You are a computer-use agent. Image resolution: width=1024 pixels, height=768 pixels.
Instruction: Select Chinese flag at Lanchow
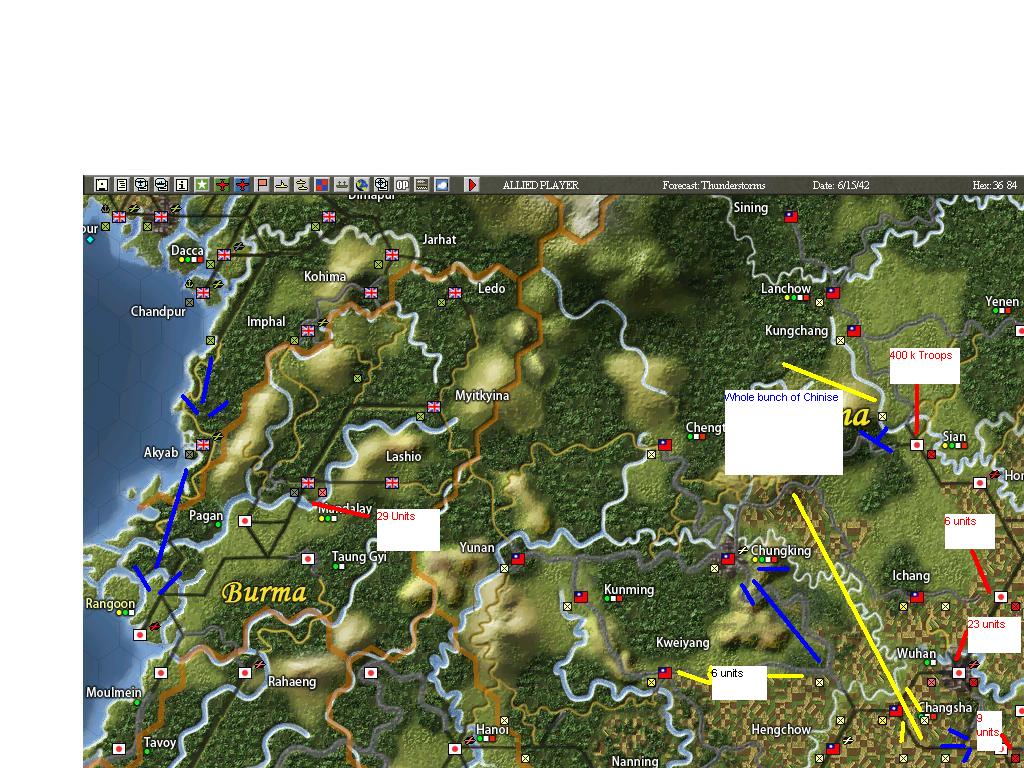click(833, 293)
